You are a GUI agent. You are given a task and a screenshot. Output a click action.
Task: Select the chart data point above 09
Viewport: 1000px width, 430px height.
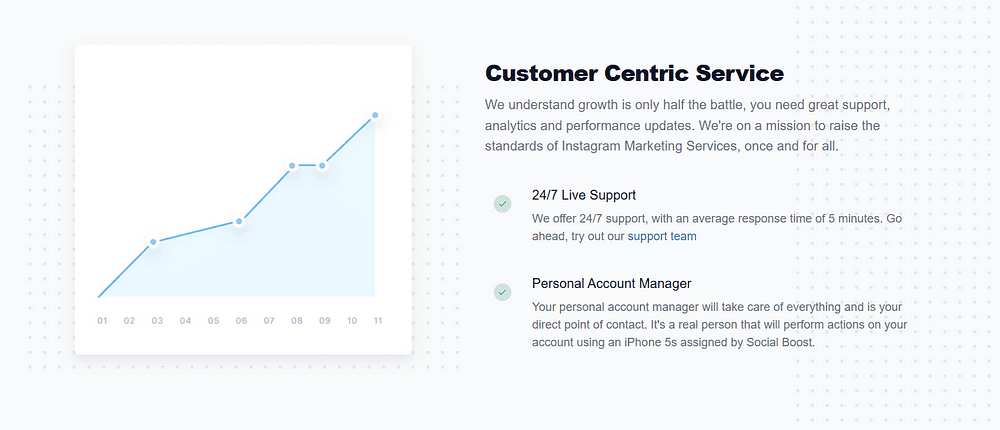pos(322,166)
